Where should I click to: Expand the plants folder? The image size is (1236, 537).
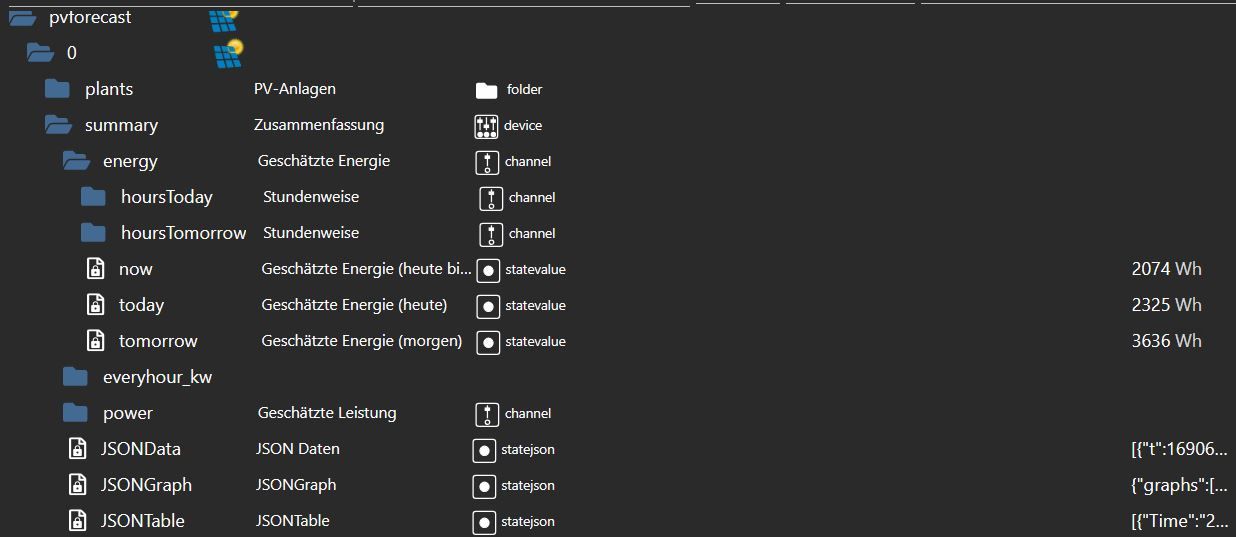(x=58, y=89)
